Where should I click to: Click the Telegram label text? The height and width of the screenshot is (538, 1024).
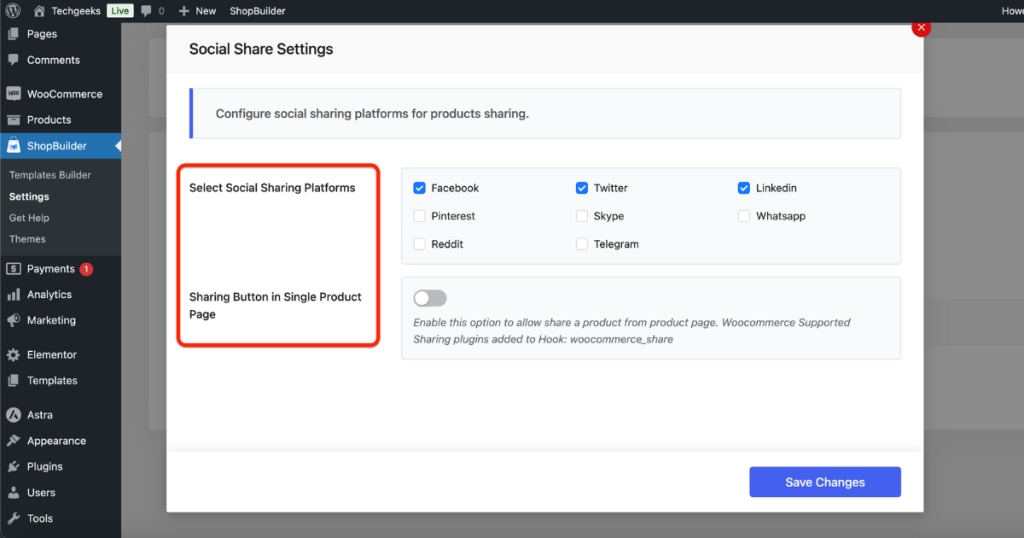(x=616, y=244)
